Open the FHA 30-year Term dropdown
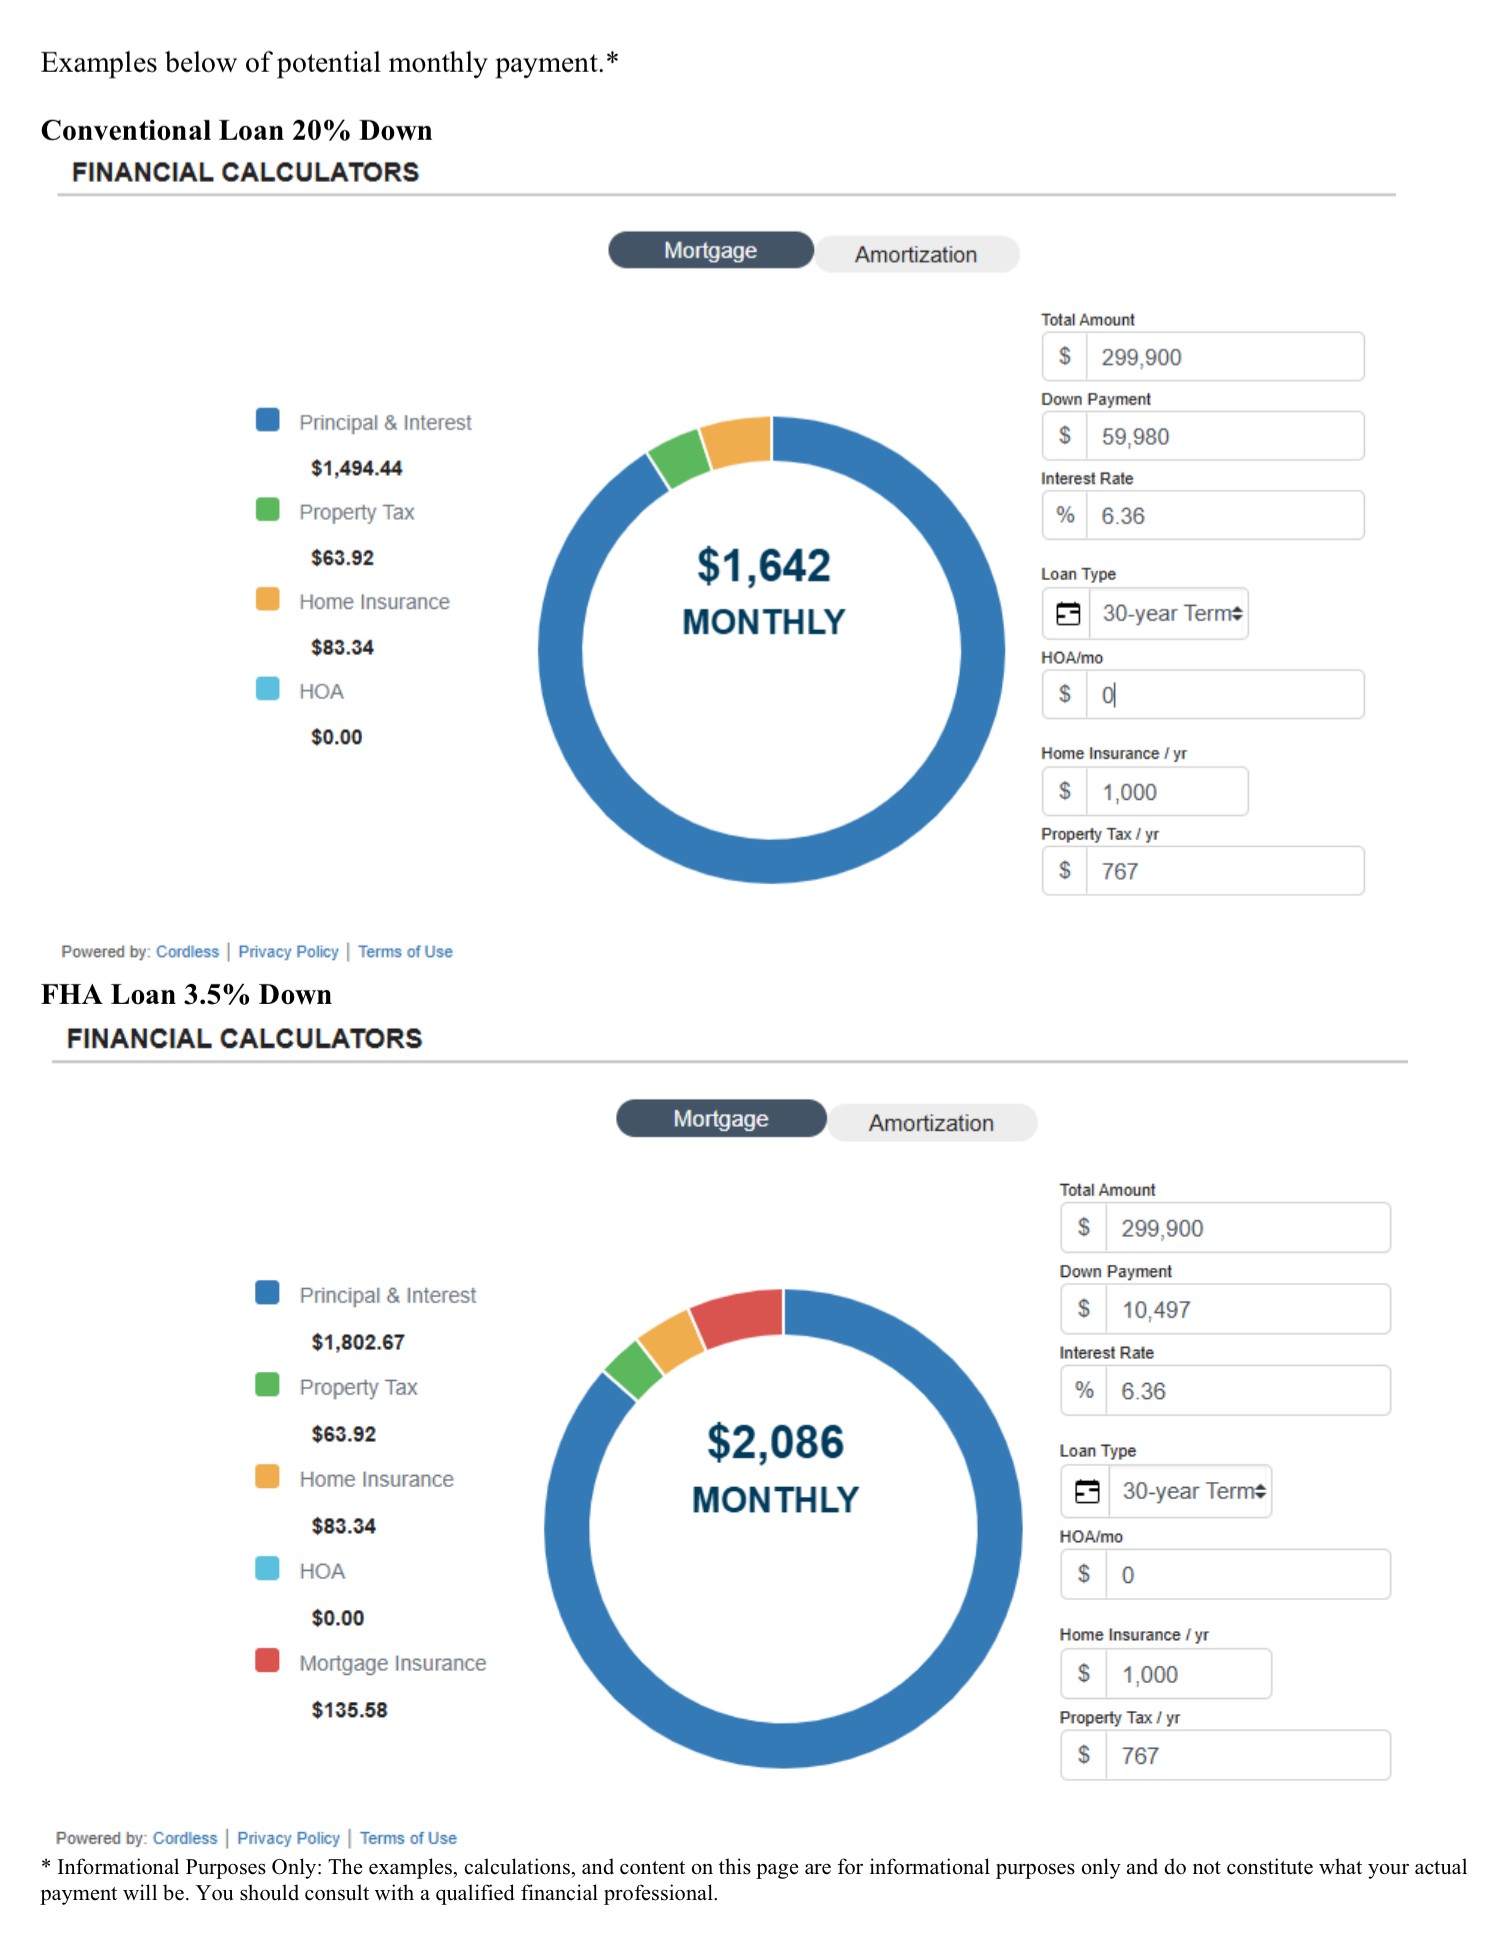1510x1945 pixels. tap(1191, 1492)
